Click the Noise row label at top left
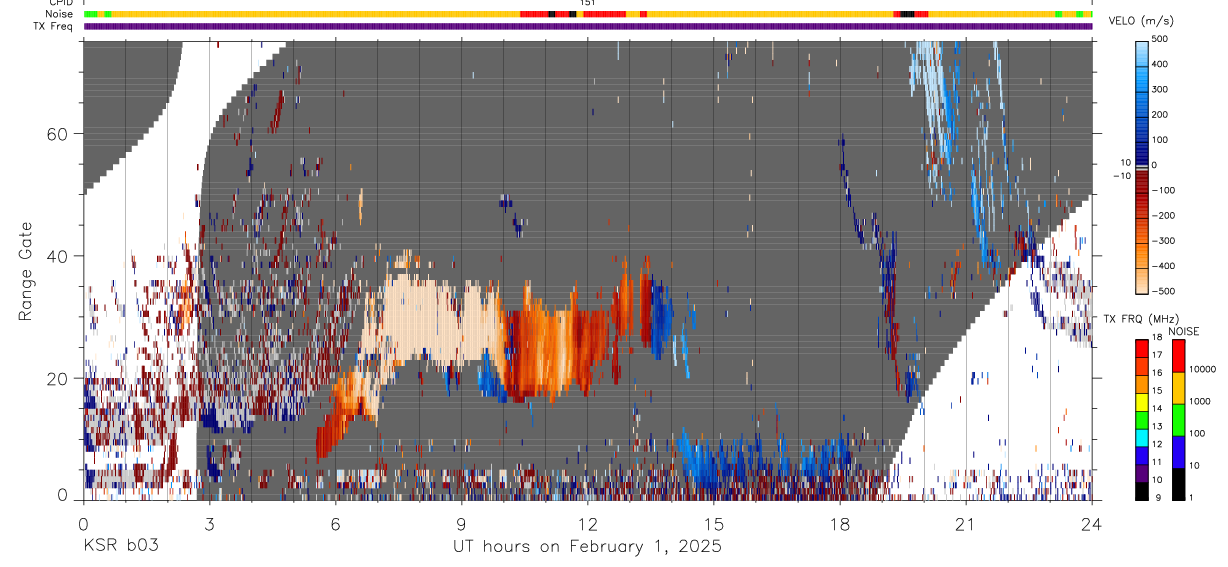Viewport: 1228px width, 567px height. (61, 14)
